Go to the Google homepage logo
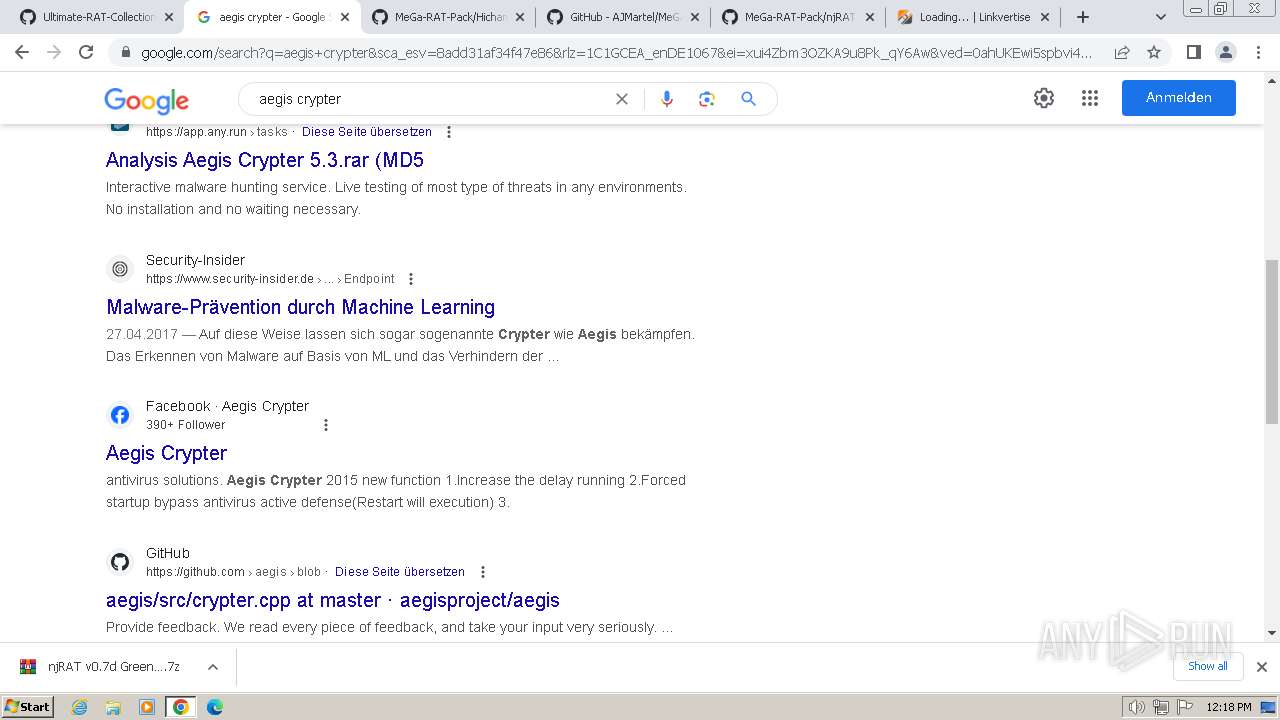 pyautogui.click(x=147, y=100)
